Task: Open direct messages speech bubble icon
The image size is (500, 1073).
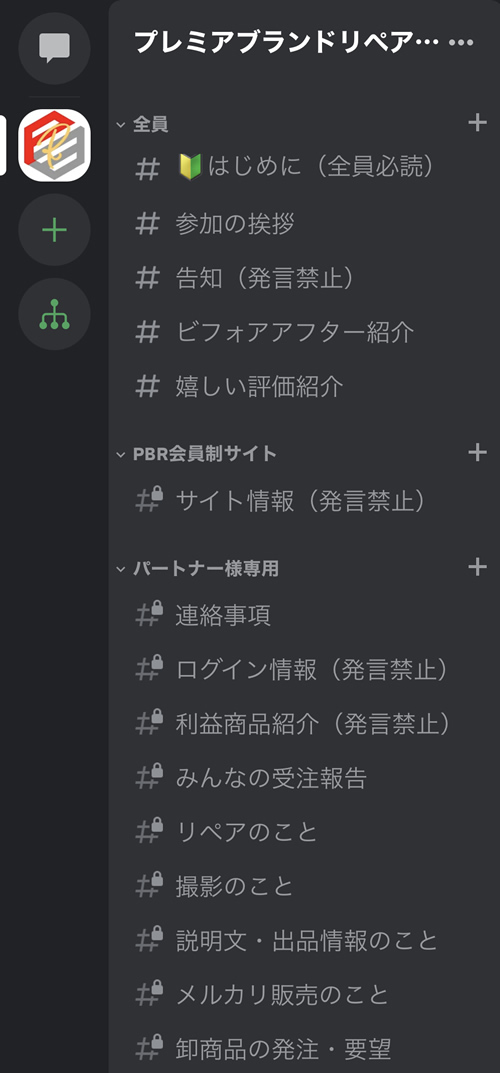Action: pyautogui.click(x=54, y=48)
